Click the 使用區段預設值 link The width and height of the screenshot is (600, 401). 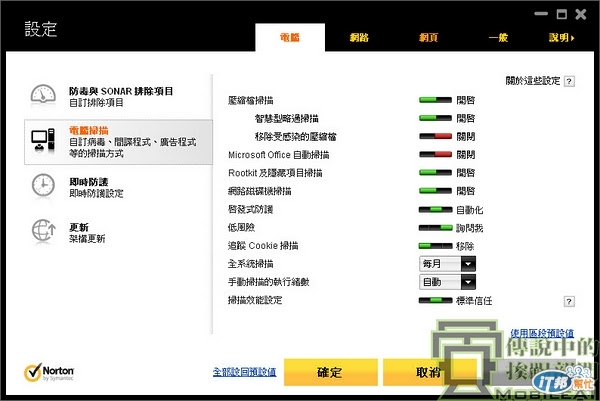pyautogui.click(x=542, y=333)
